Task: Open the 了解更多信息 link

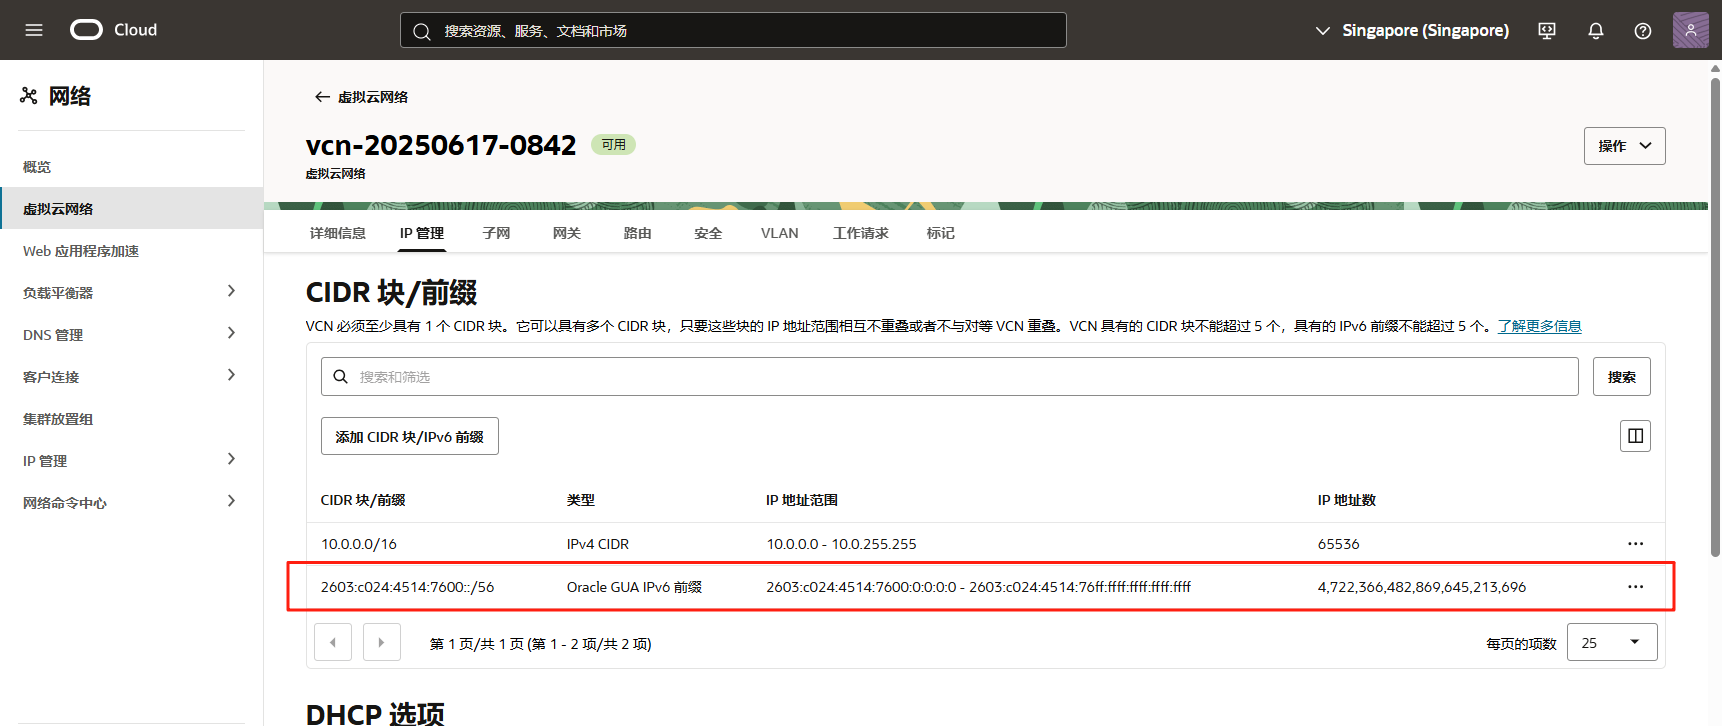Action: click(x=1539, y=326)
